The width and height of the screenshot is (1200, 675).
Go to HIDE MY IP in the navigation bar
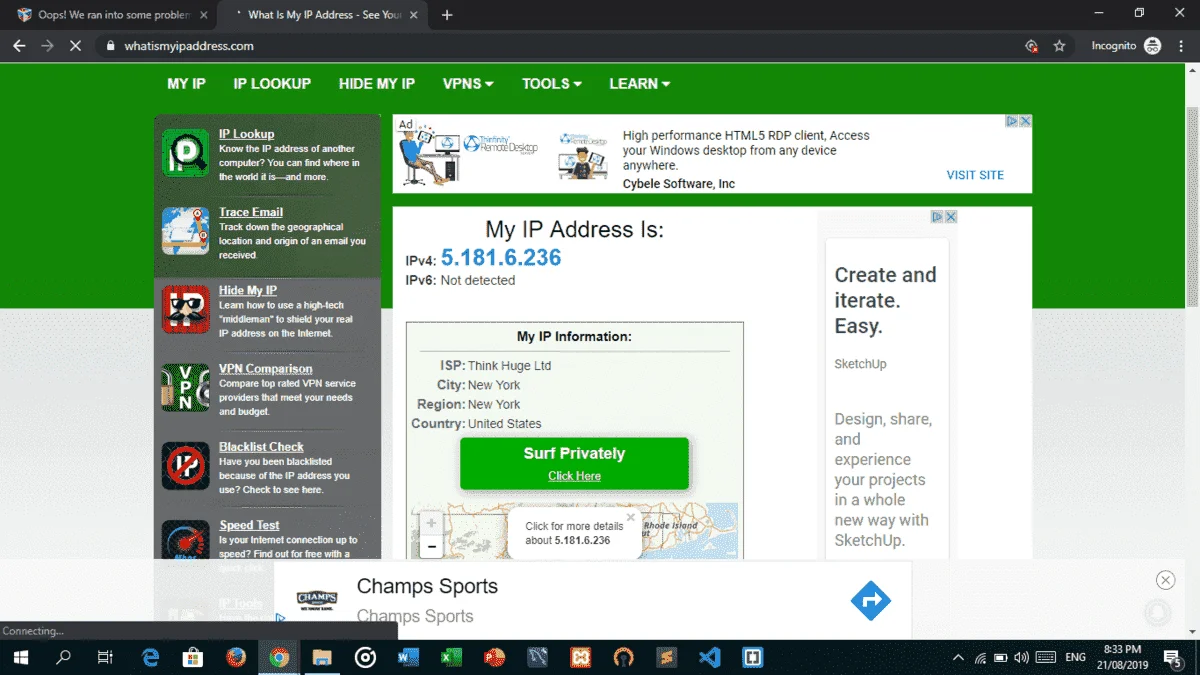pyautogui.click(x=377, y=84)
